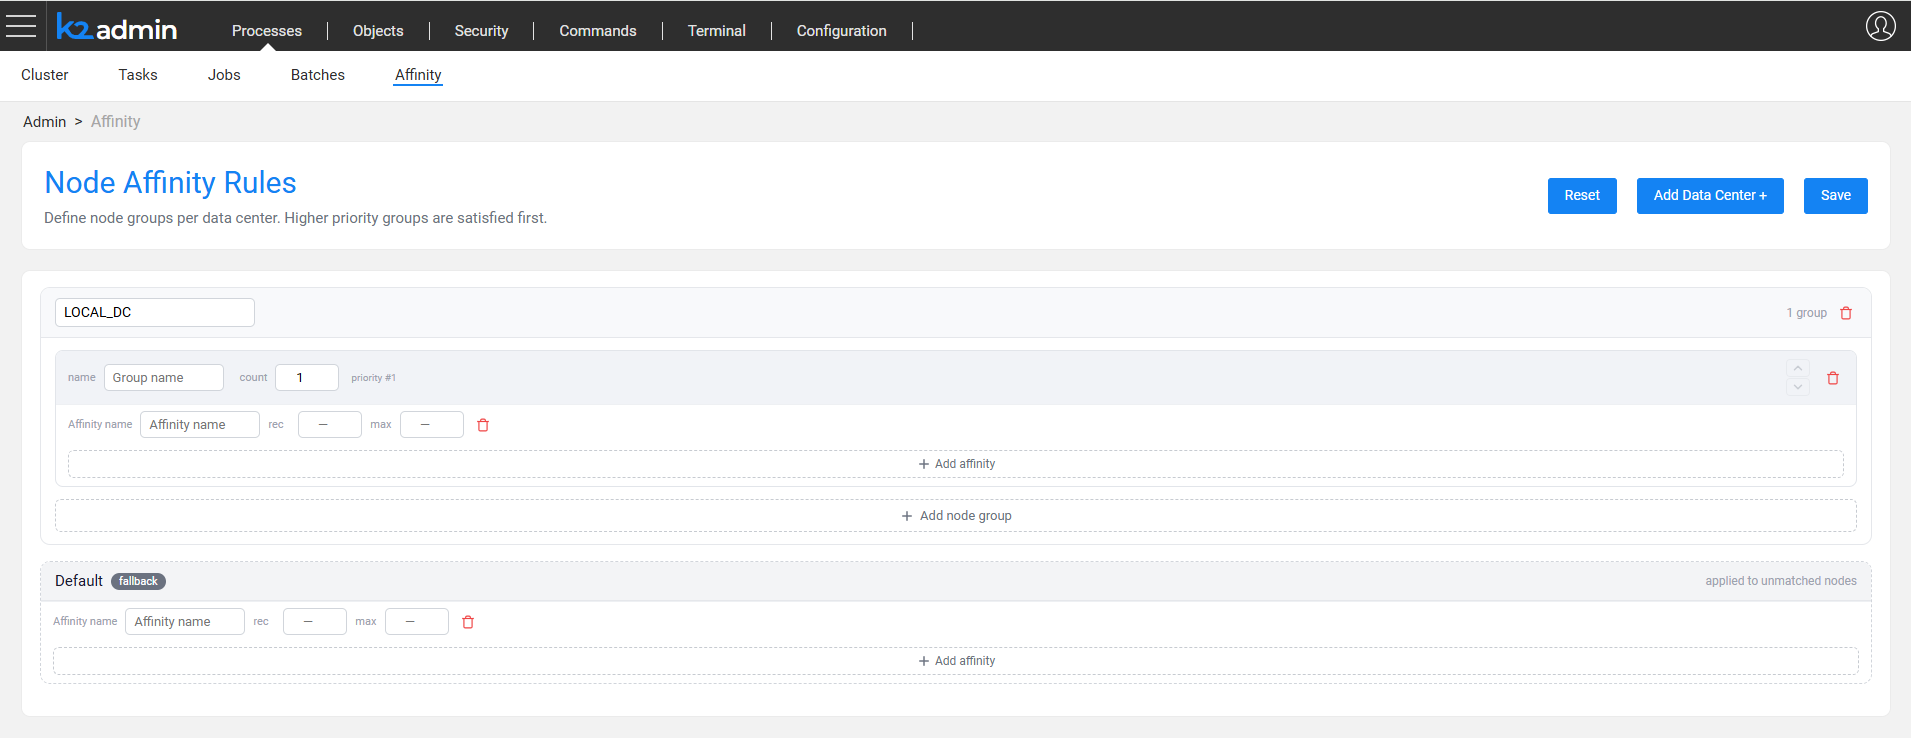Click the 'priority #1' label
Viewport: 1911px width, 738px height.
pyautogui.click(x=373, y=378)
